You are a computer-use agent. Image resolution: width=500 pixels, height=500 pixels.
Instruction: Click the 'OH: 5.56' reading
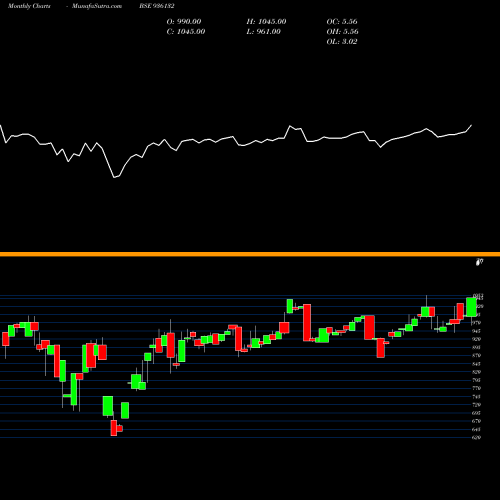click(x=342, y=32)
